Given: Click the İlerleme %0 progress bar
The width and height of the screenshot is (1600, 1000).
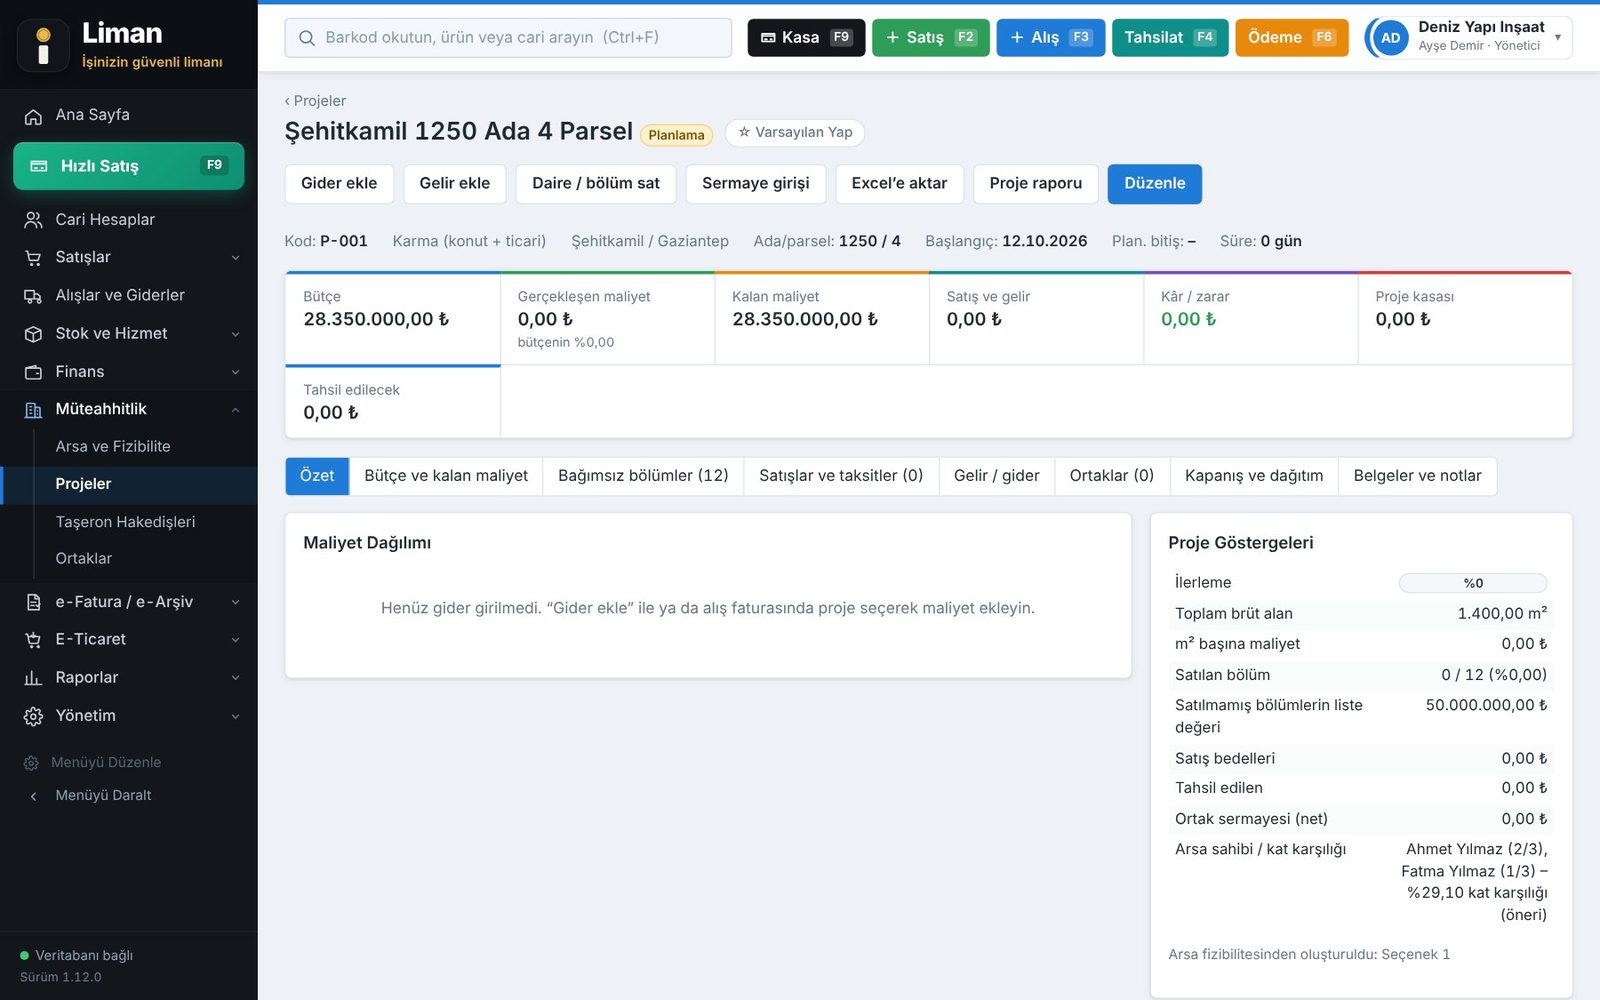Looking at the screenshot, I should coord(1472,583).
